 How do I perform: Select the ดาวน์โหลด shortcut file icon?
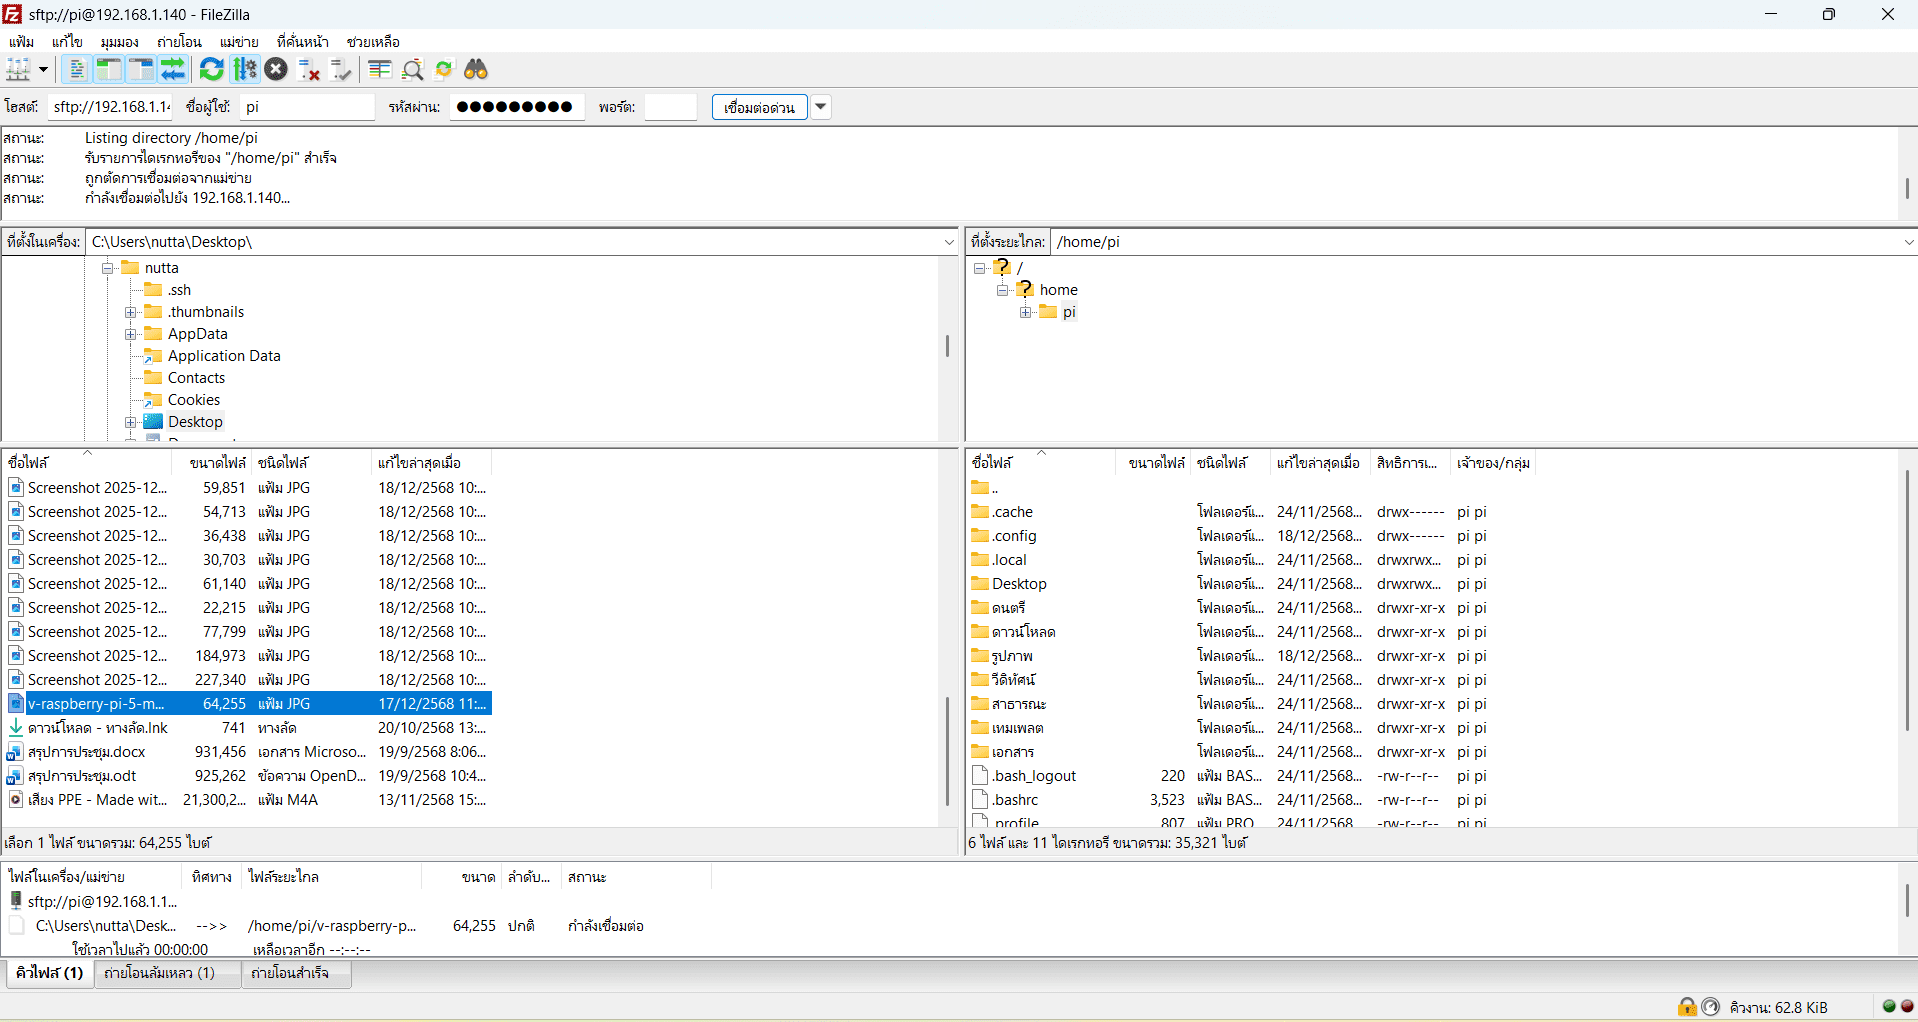[16, 728]
